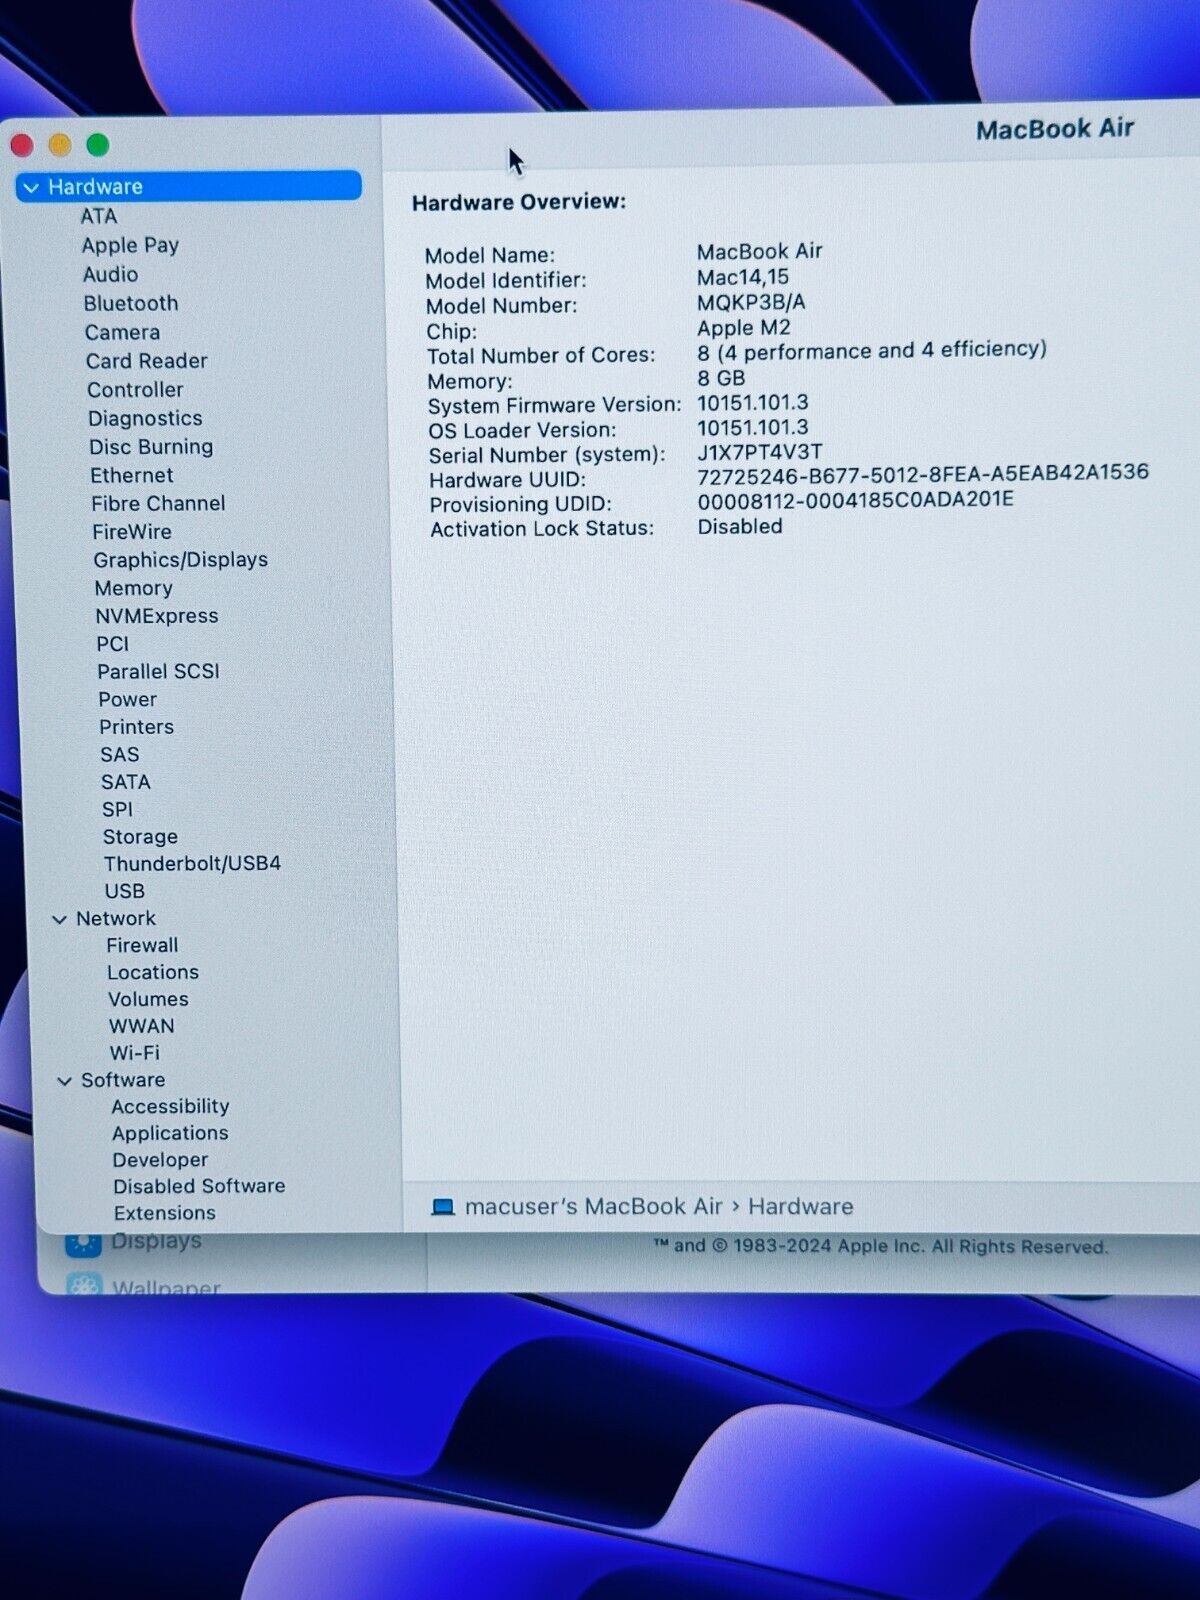
Task: Show Graphics/Displays information
Action: click(x=181, y=560)
